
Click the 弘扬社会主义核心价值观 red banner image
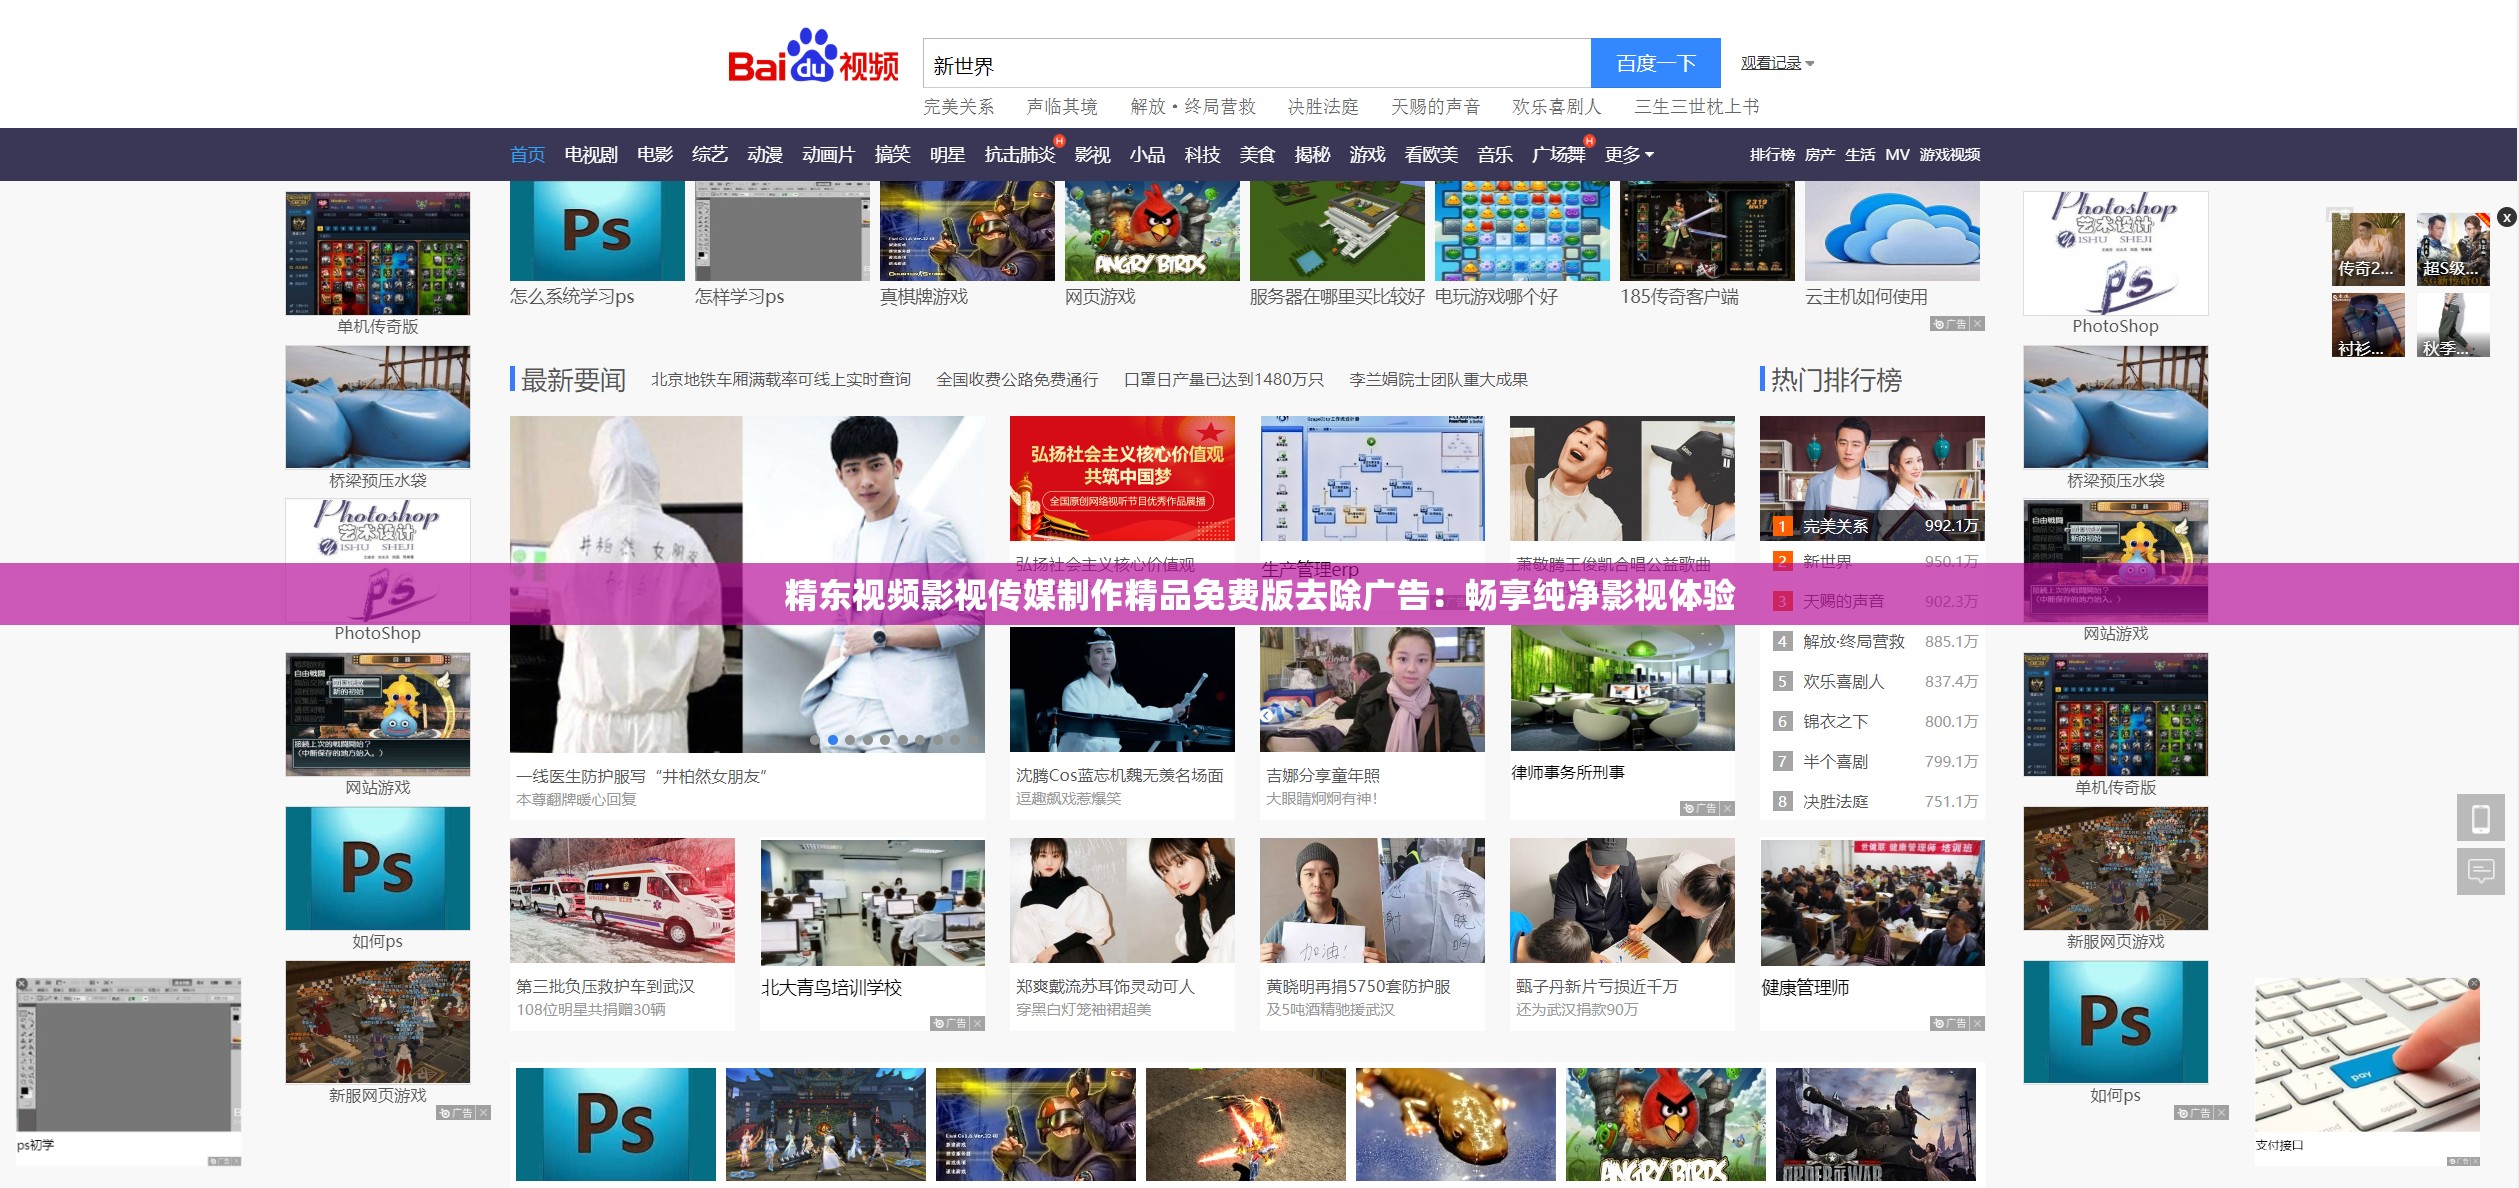1122,478
